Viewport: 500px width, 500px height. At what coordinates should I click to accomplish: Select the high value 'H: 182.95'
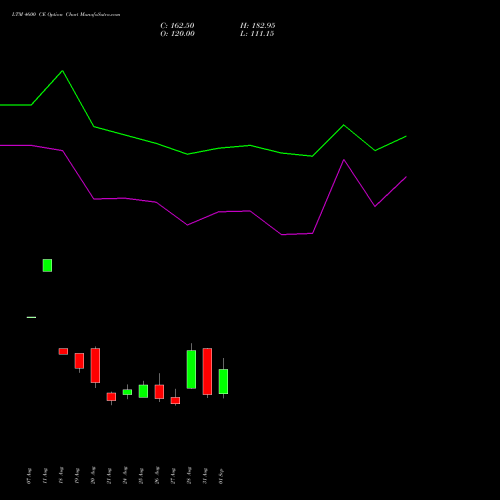(x=258, y=26)
